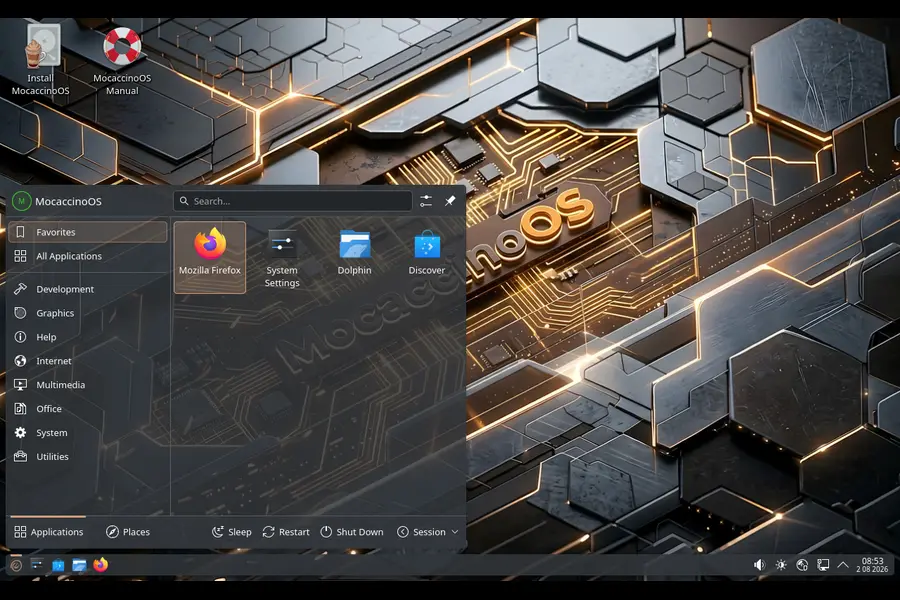Open the launcher configure sliders icon
900x600 pixels.
coord(426,201)
